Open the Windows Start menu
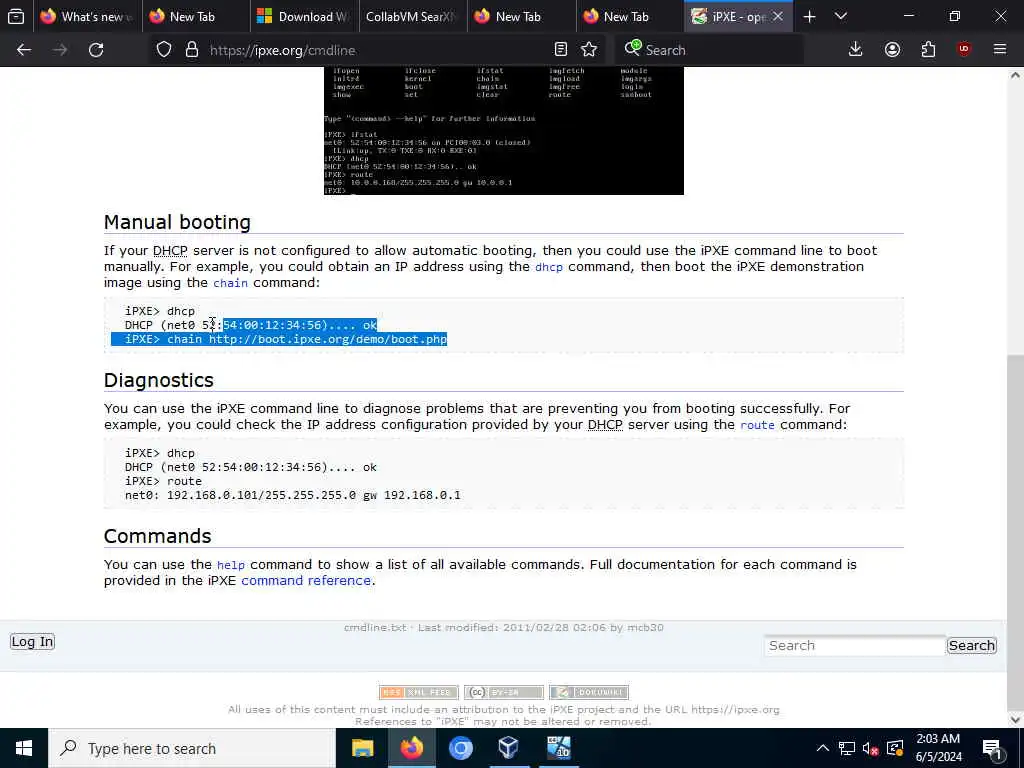1024x768 pixels. point(24,748)
